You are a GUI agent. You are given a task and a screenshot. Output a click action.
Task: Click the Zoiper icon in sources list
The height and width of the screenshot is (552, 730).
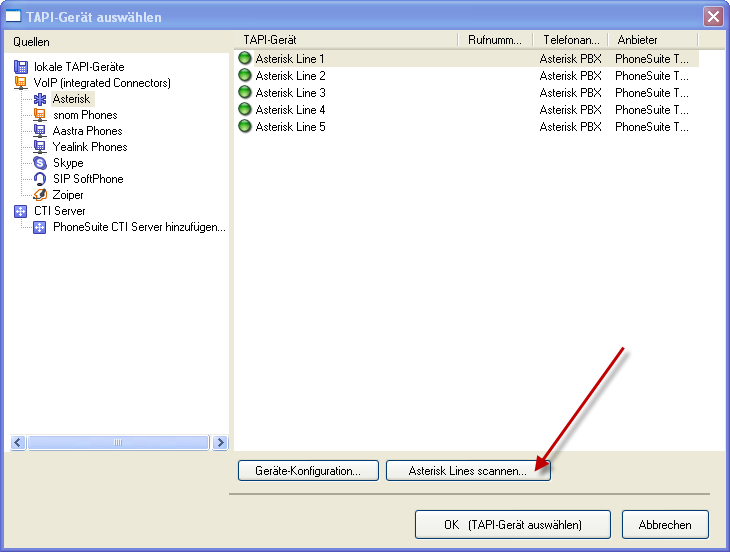click(40, 195)
